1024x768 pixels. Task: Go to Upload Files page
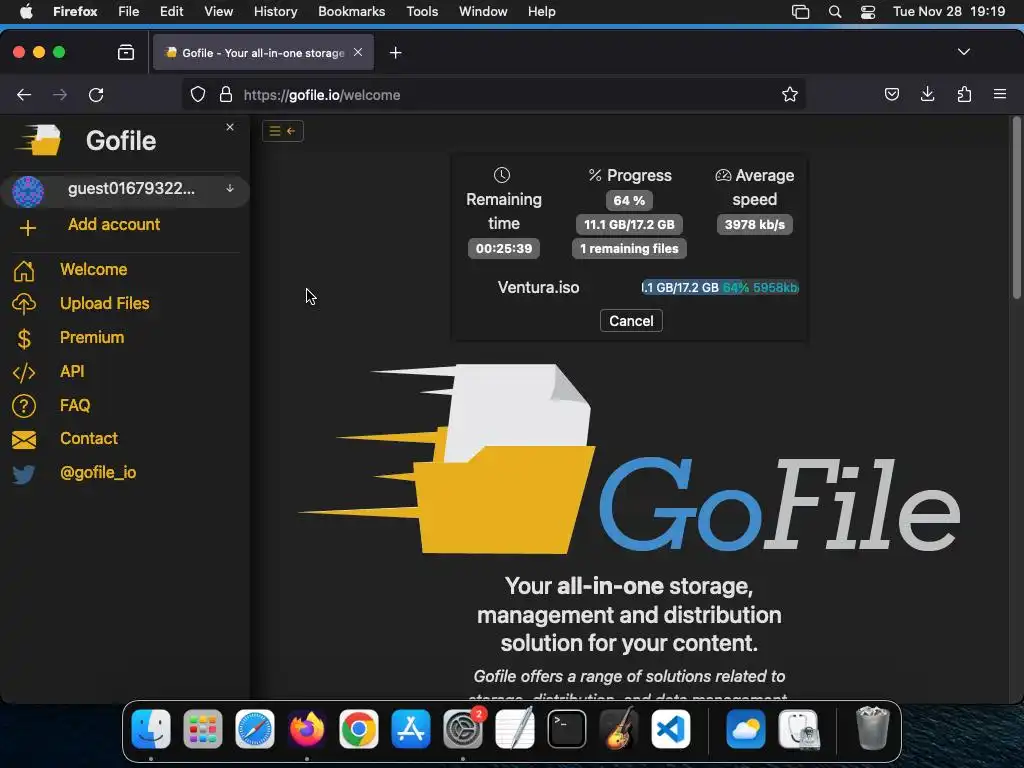click(104, 304)
